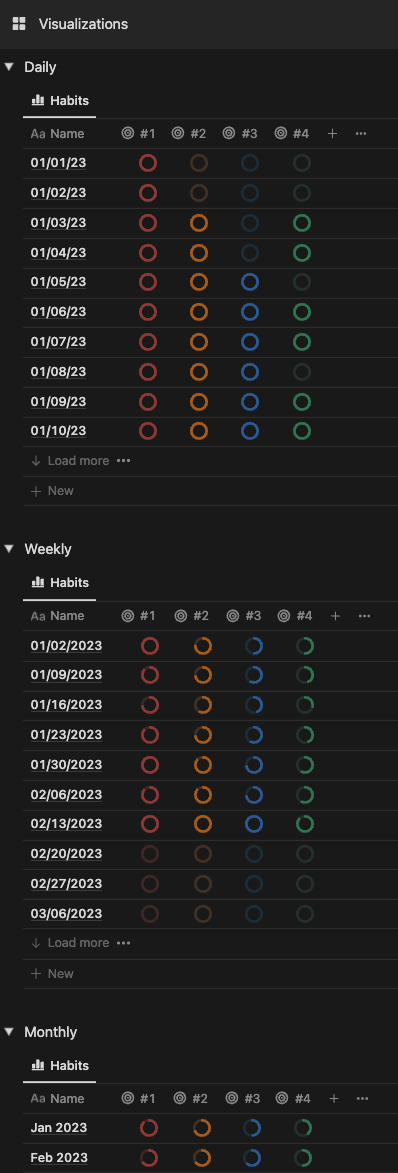Image resolution: width=398 pixels, height=1173 pixels.
Task: Add a New row to Daily table
Action: pos(52,491)
